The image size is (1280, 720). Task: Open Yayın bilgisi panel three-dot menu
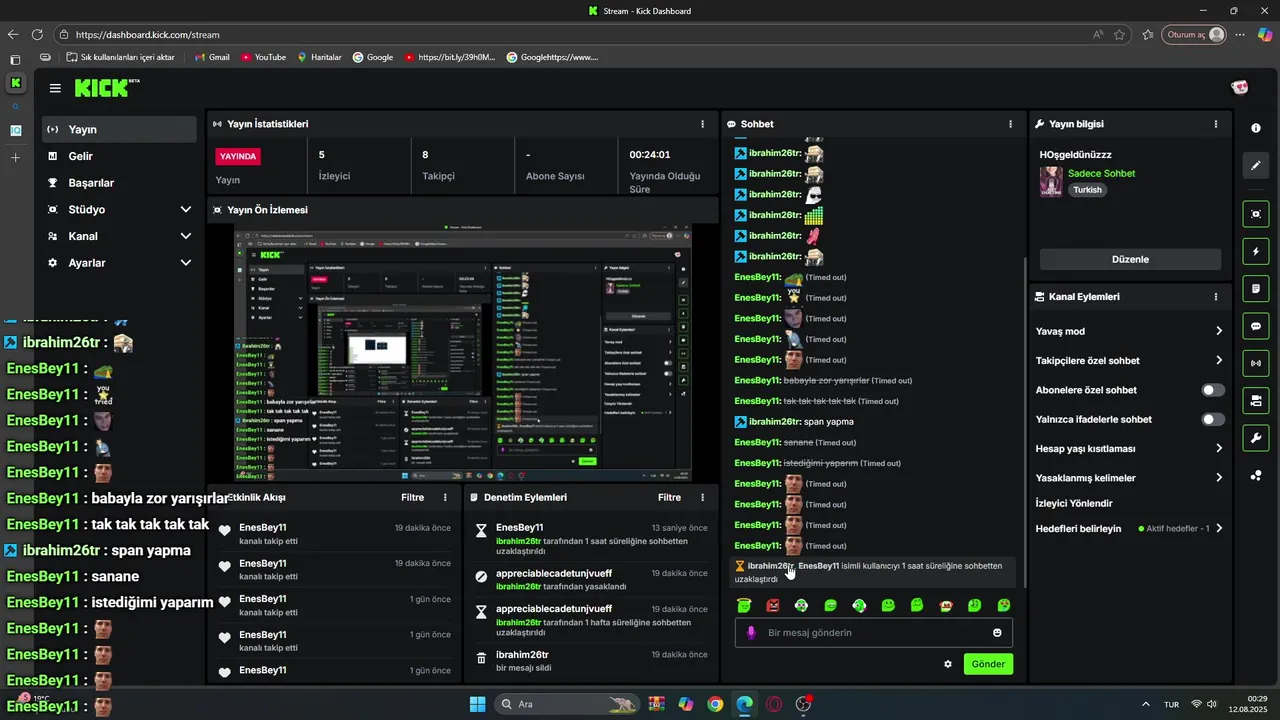[1216, 124]
